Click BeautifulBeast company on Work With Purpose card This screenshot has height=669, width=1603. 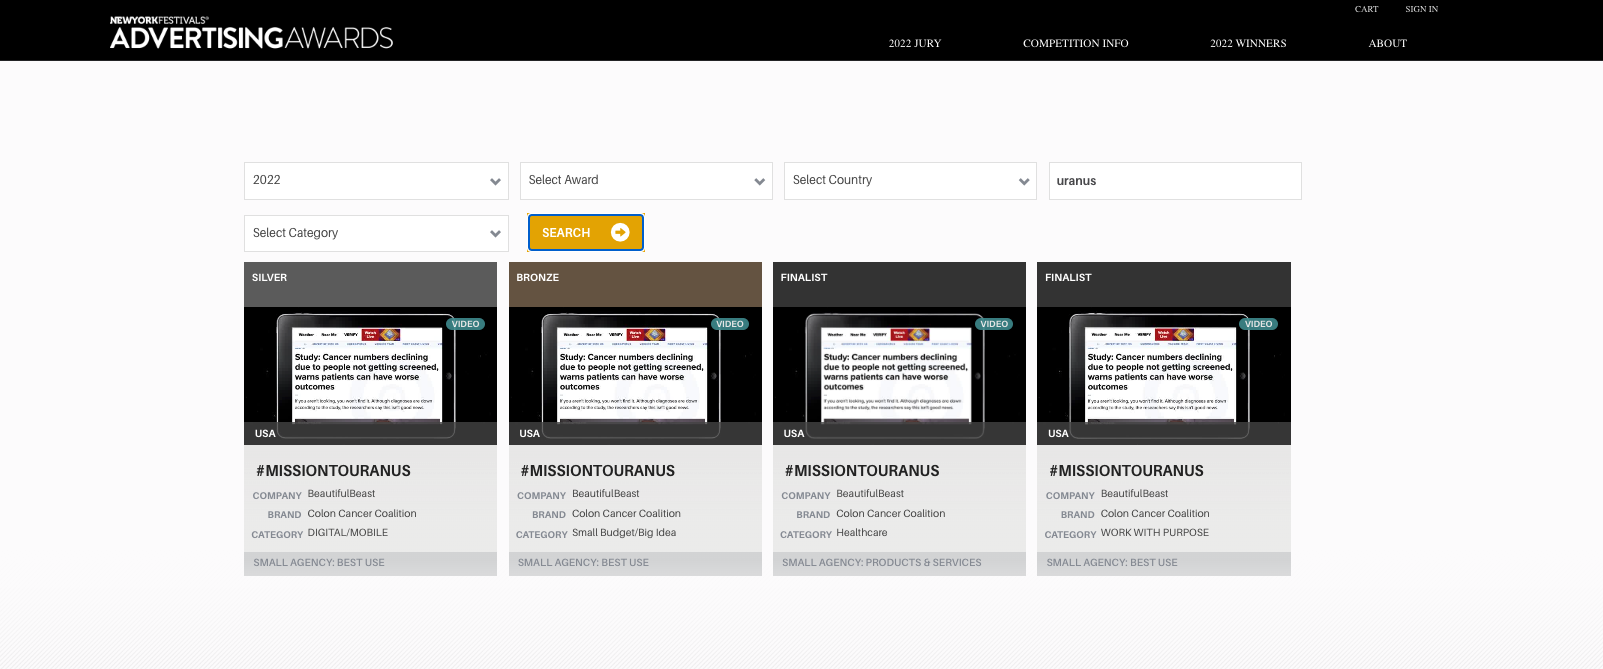(1134, 494)
